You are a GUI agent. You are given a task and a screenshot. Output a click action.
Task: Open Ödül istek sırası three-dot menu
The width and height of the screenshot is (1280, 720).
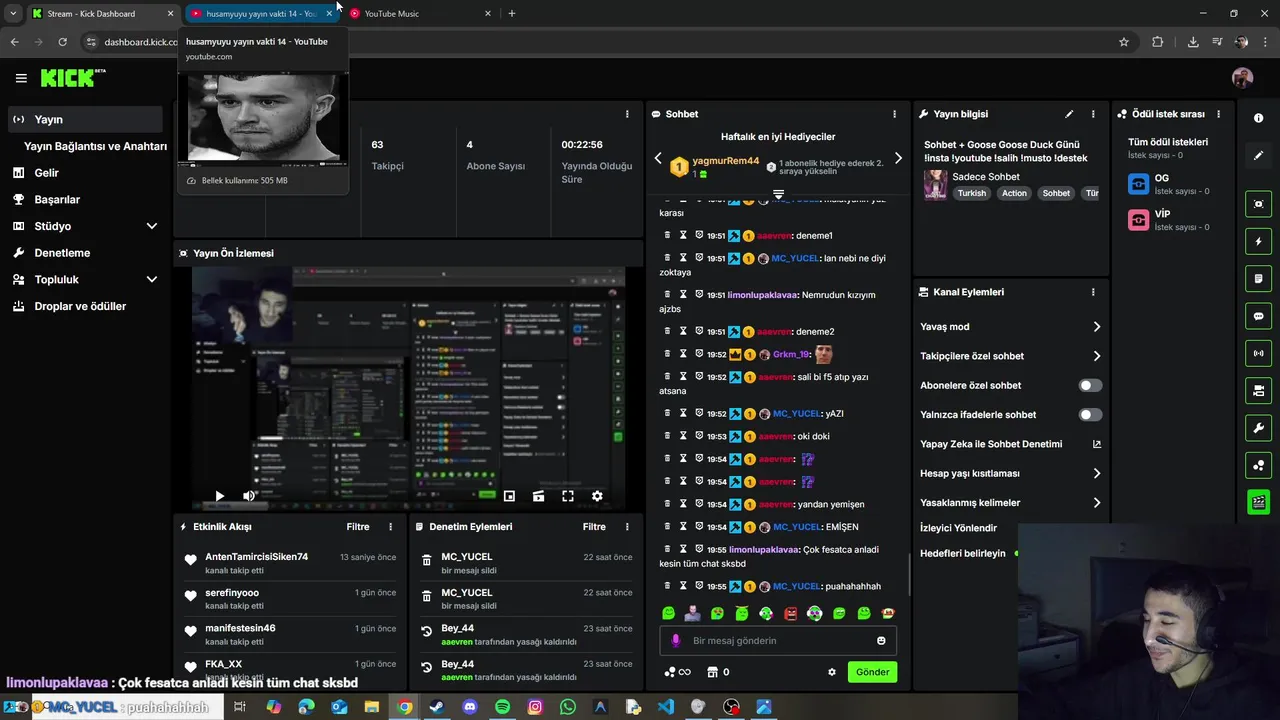click(x=1220, y=114)
